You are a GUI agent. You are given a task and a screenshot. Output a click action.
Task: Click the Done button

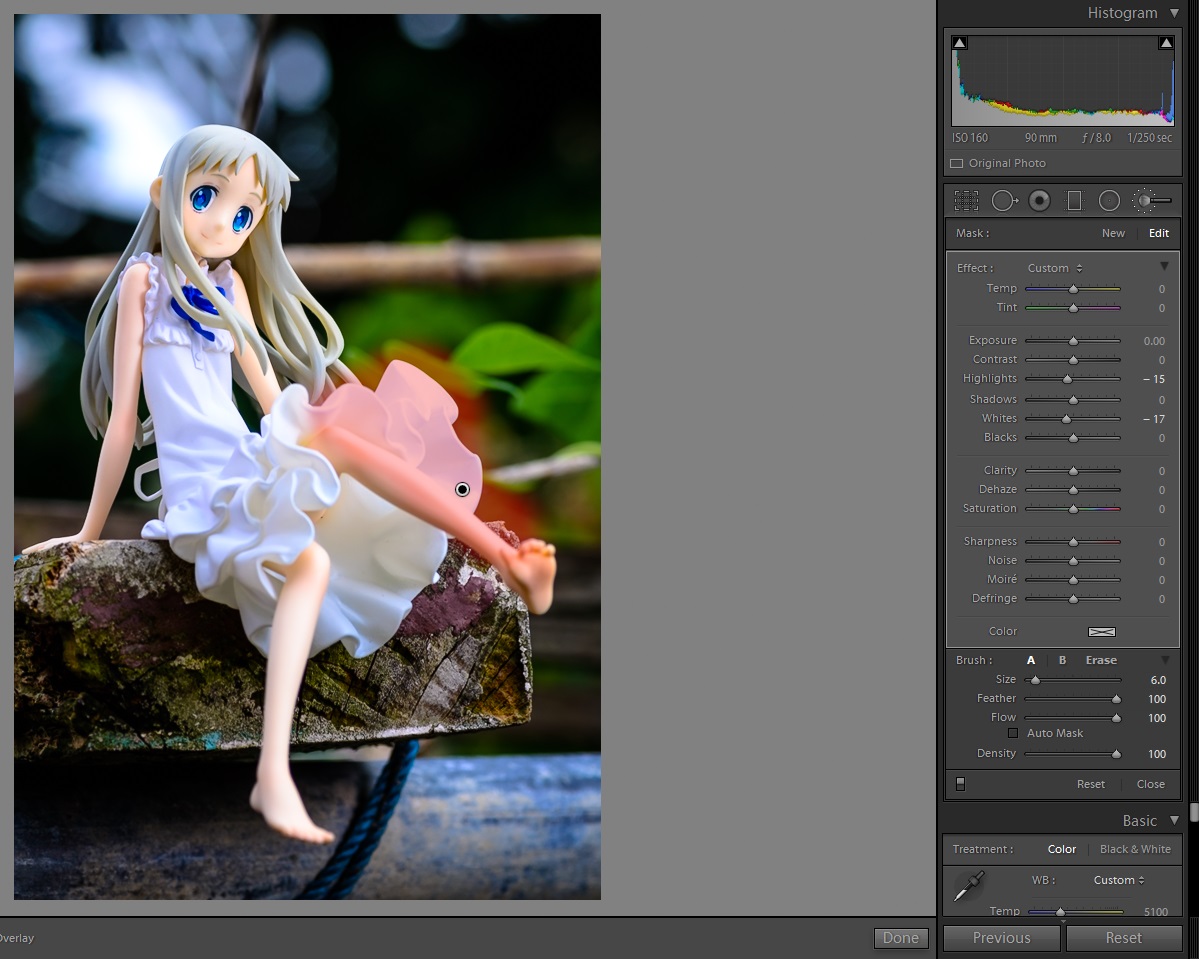pos(901,938)
